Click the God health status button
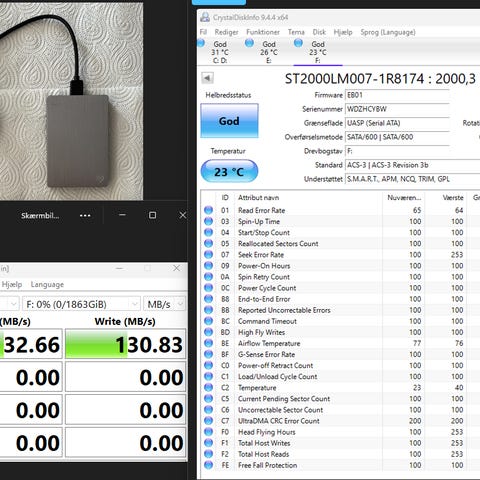The width and height of the screenshot is (480, 480). (229, 121)
